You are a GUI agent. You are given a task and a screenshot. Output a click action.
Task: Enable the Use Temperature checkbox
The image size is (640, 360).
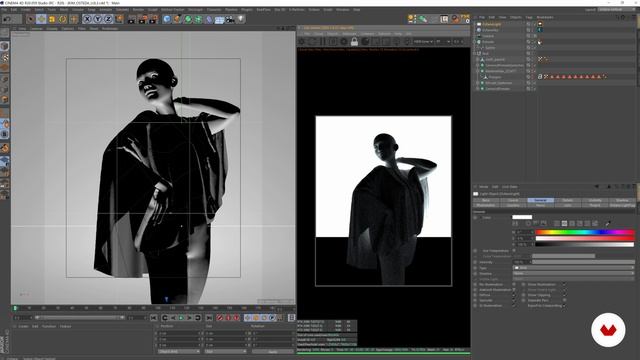tap(514, 250)
